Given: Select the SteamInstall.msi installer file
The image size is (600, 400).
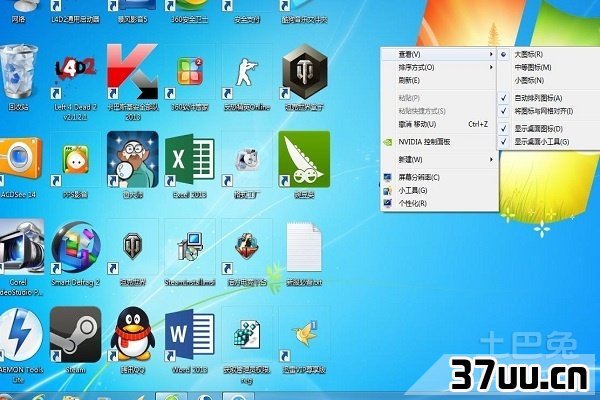Looking at the screenshot, I should (x=189, y=247).
